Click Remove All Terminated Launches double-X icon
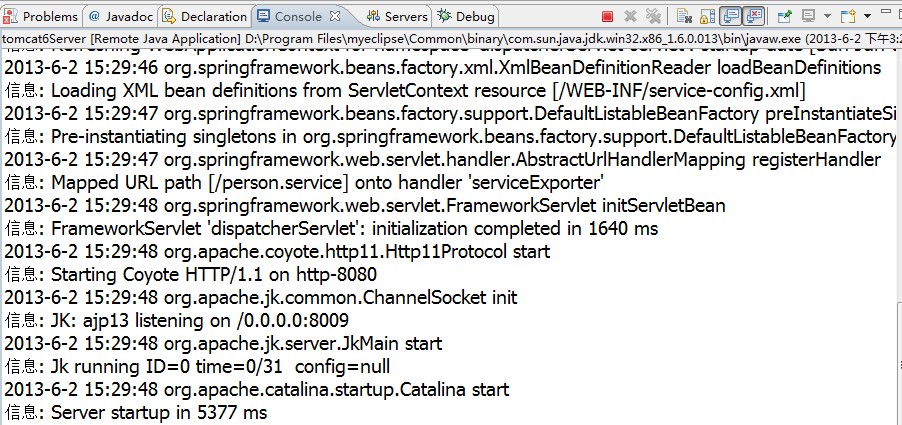Image resolution: width=902 pixels, height=425 pixels. (653, 16)
